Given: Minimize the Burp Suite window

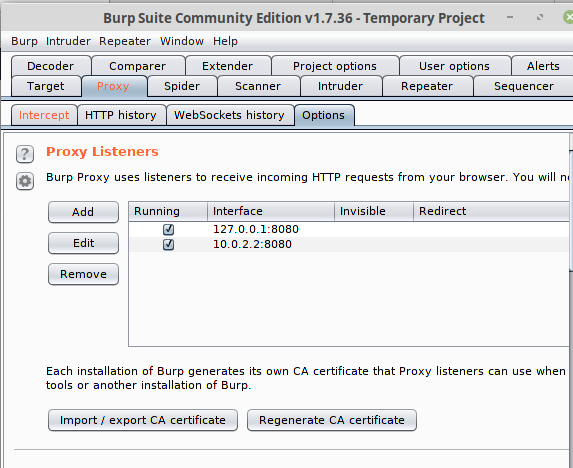Looking at the screenshot, I should point(510,17).
